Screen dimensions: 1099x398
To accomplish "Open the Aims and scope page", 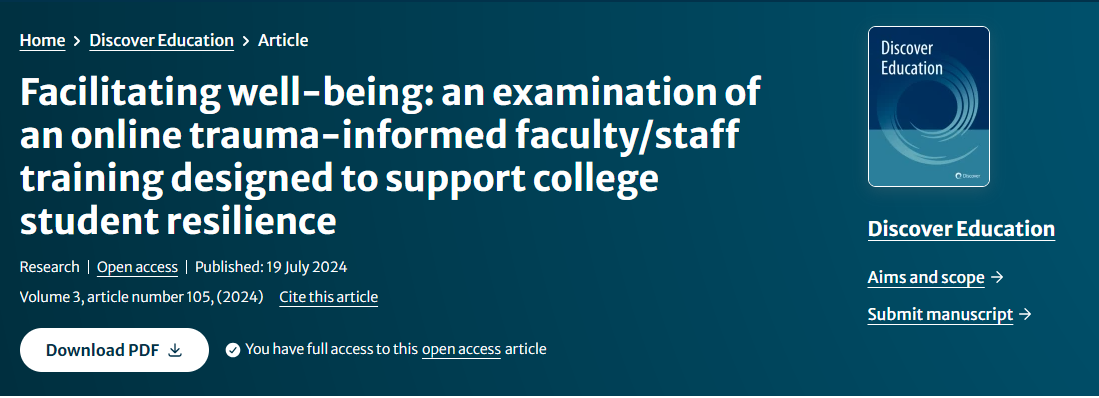I will 926,277.
